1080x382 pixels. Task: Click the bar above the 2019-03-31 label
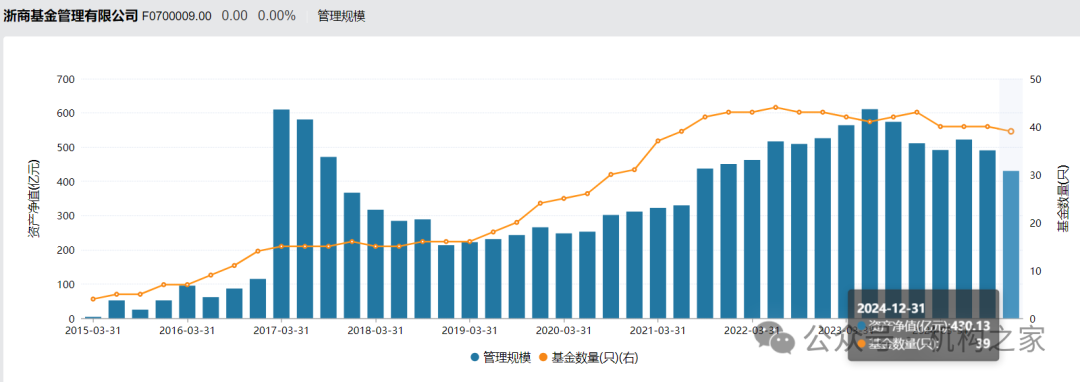tap(470, 280)
